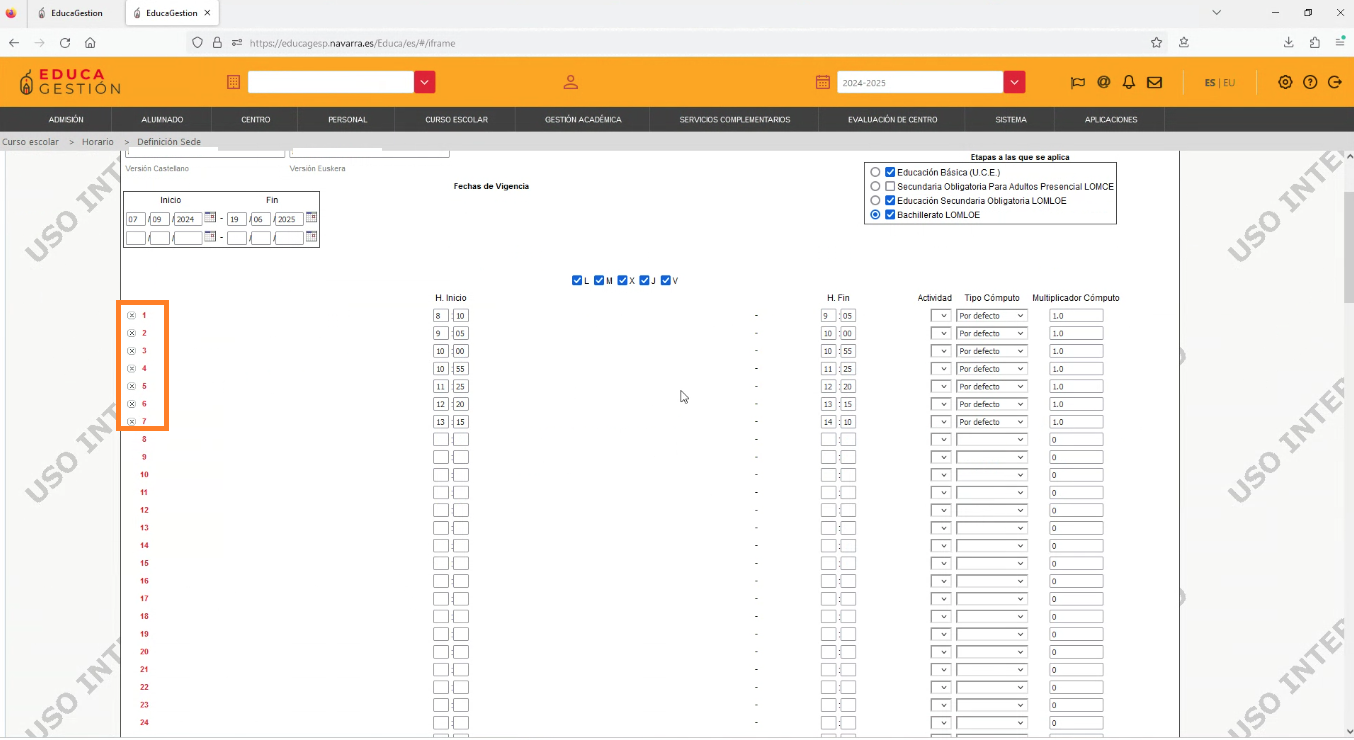Open Actividad dropdown for row 1

click(941, 315)
